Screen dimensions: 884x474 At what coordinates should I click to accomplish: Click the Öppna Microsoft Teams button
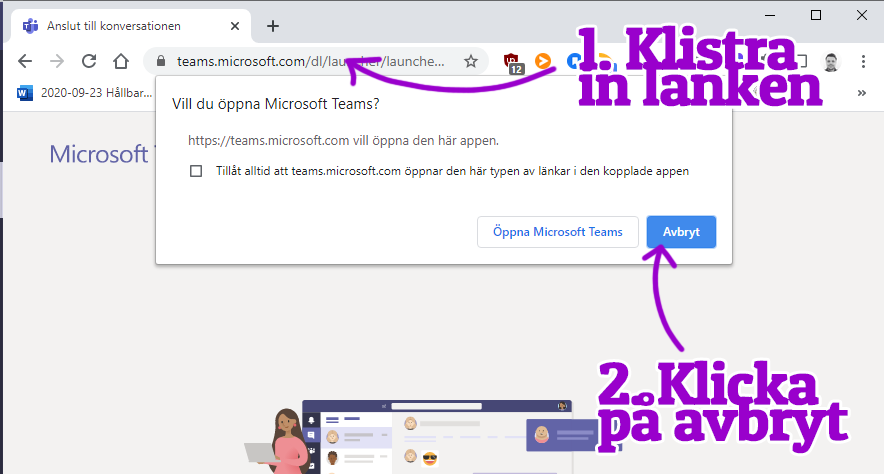pyautogui.click(x=558, y=232)
